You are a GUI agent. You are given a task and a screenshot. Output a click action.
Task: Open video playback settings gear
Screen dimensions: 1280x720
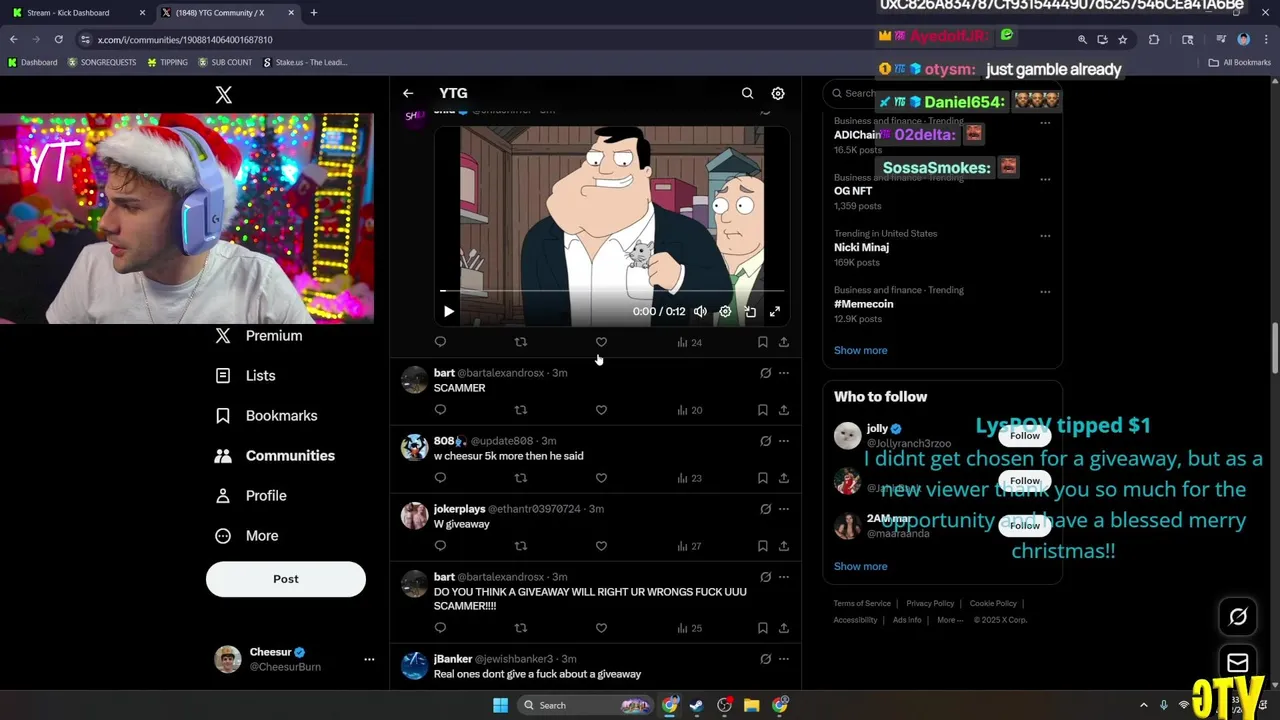pos(725,311)
